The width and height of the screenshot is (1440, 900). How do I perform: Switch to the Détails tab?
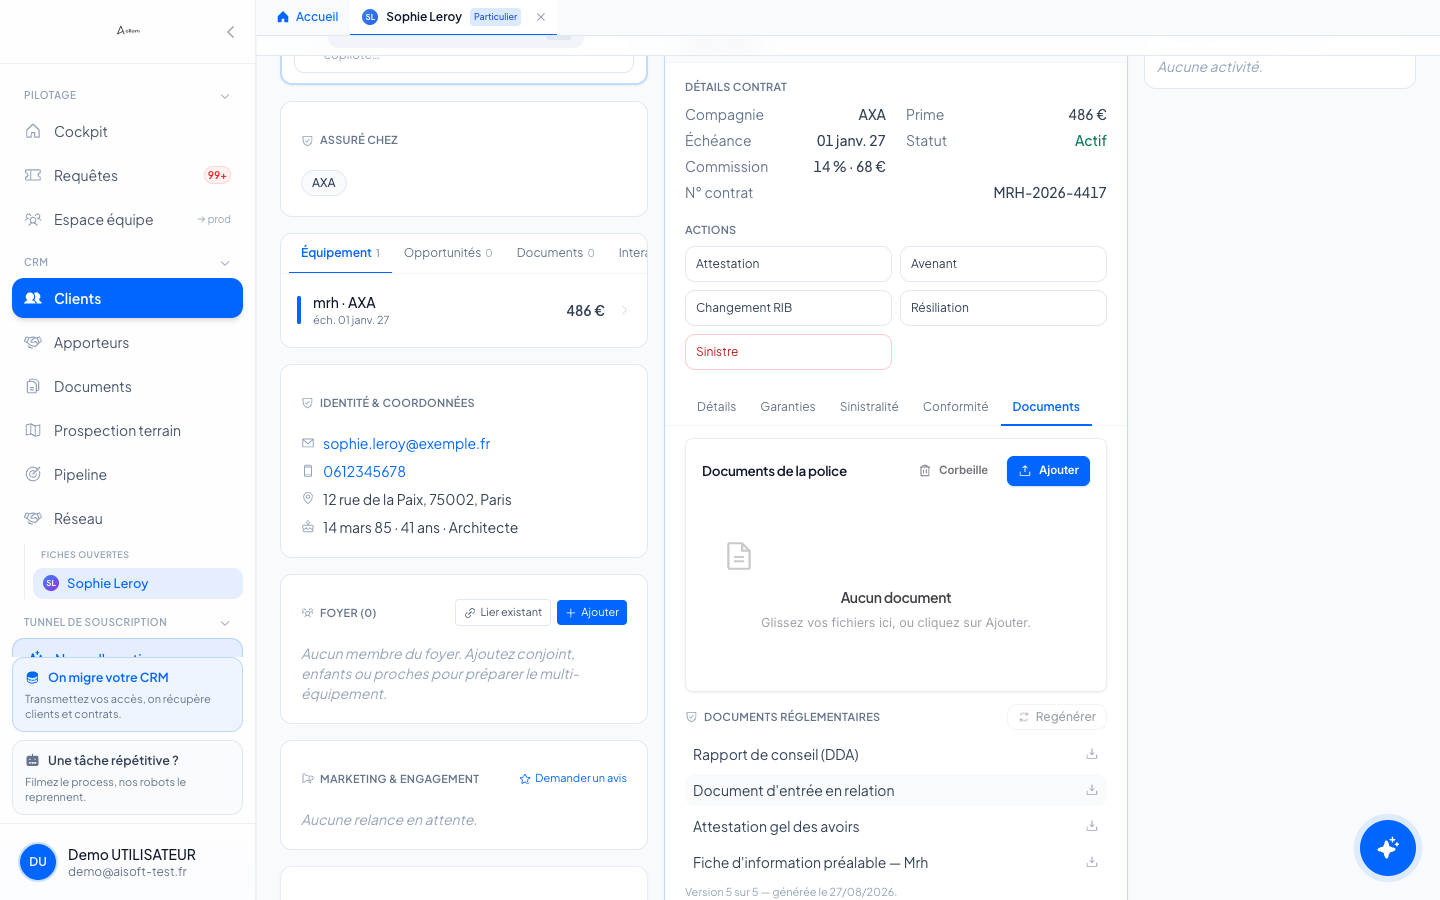[x=716, y=407]
